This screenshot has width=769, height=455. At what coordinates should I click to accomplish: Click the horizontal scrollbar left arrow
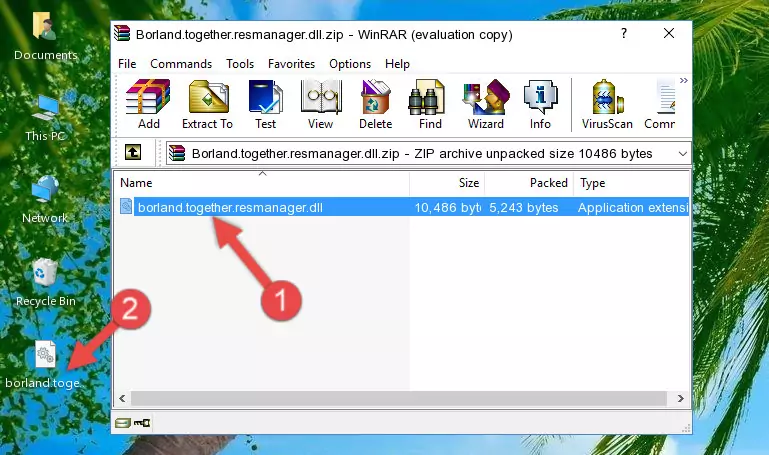123,398
